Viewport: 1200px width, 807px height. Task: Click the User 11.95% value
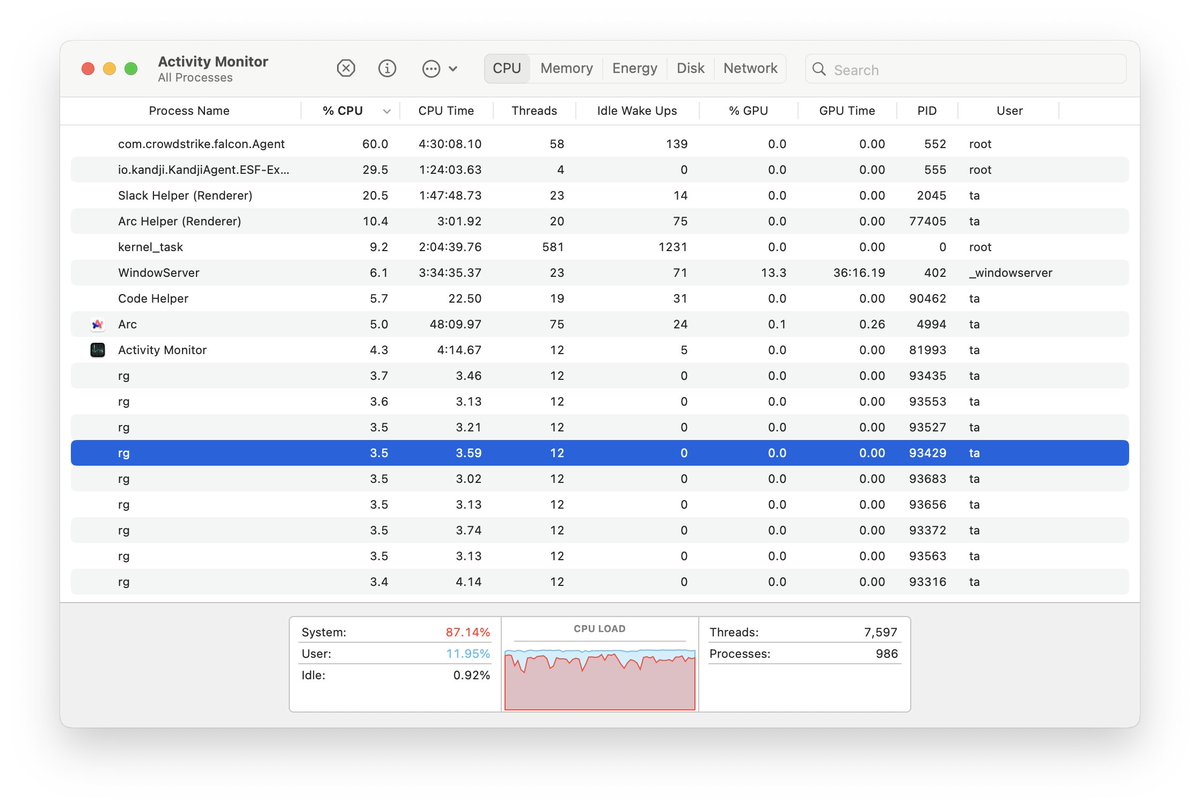468,654
